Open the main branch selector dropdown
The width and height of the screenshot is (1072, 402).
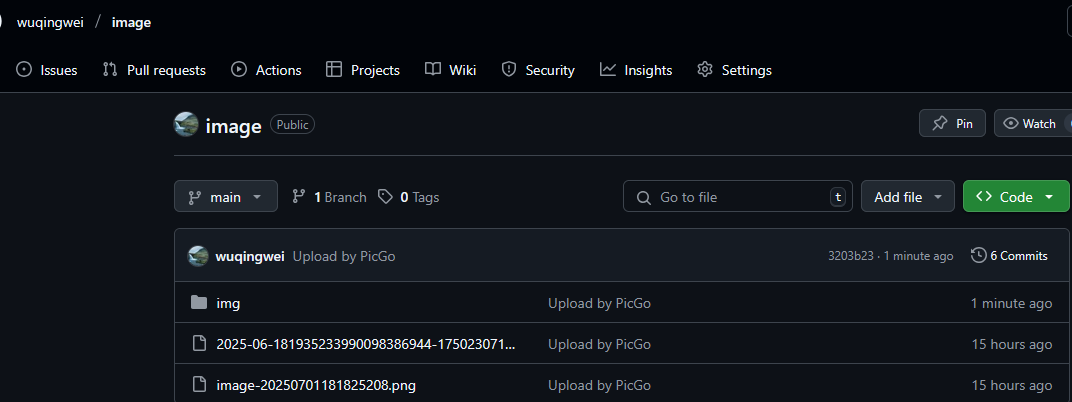pyautogui.click(x=226, y=196)
